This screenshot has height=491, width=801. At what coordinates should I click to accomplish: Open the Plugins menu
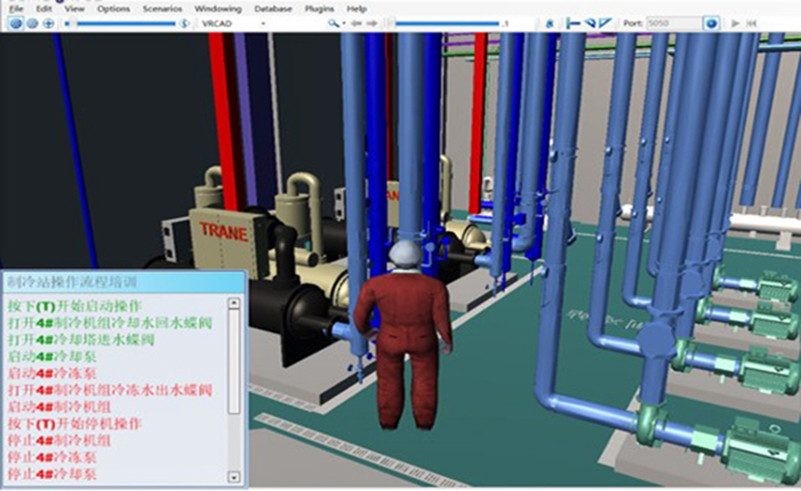click(x=320, y=8)
